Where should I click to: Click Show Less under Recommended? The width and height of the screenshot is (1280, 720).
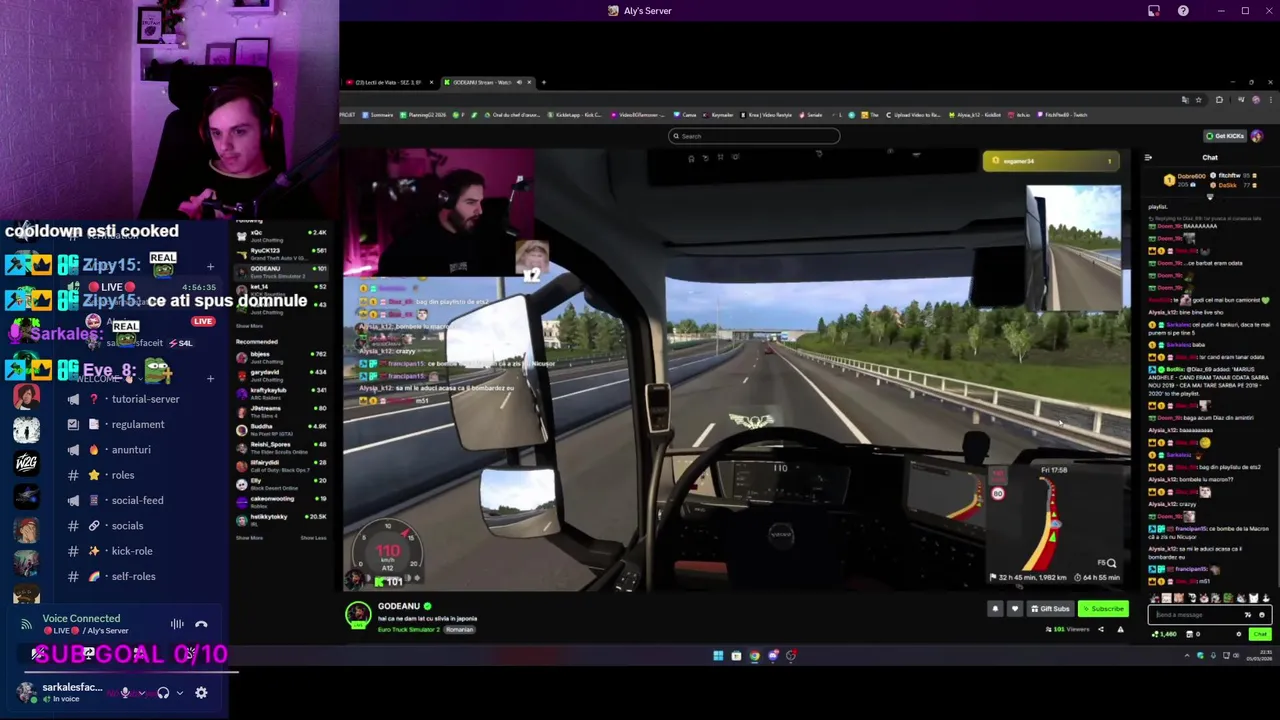pos(313,538)
